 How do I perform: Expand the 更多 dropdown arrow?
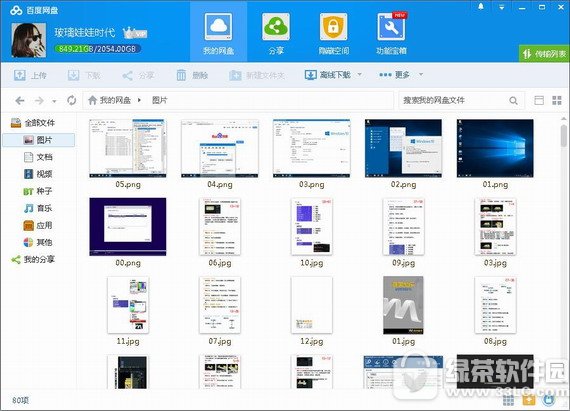(421, 74)
